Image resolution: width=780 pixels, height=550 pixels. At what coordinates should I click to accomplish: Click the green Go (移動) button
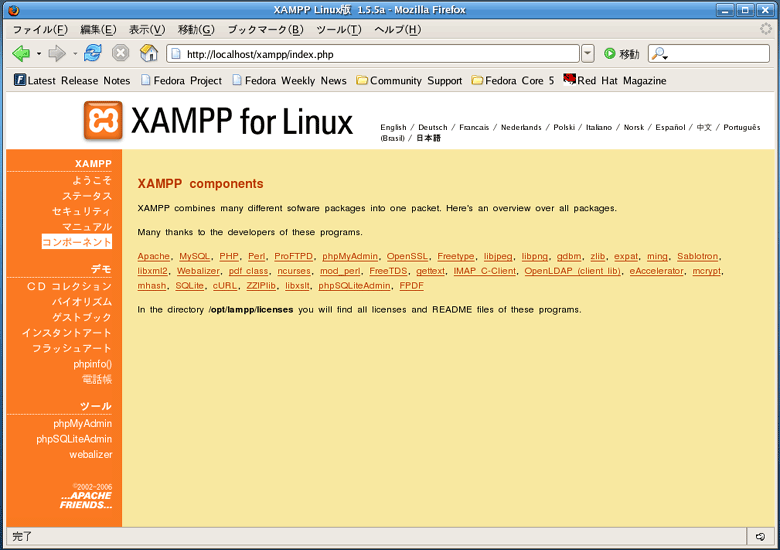[621, 54]
